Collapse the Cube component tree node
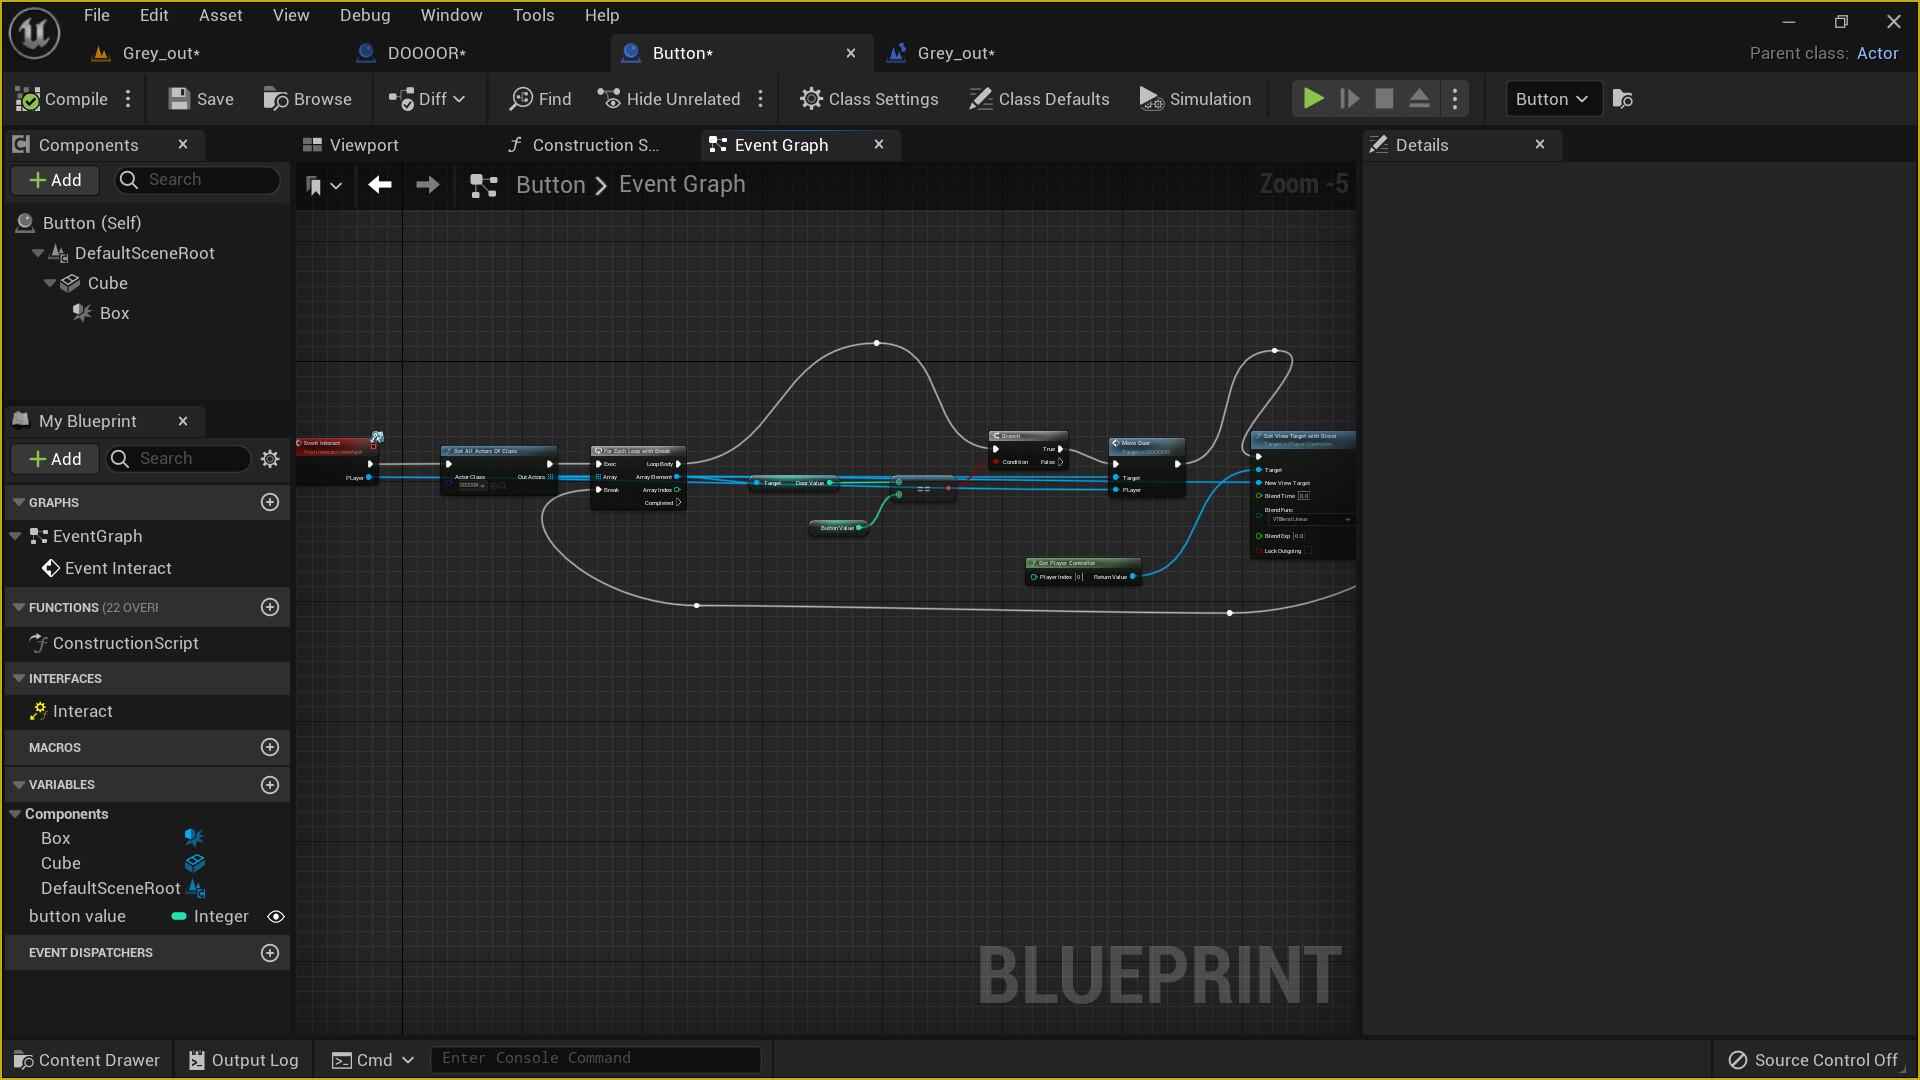The image size is (1920, 1080). tap(50, 283)
